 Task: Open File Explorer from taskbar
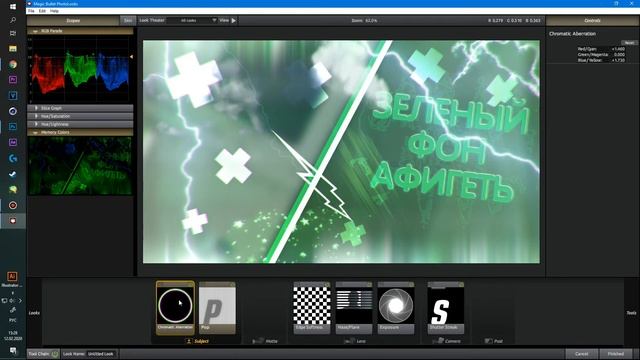[x=13, y=49]
